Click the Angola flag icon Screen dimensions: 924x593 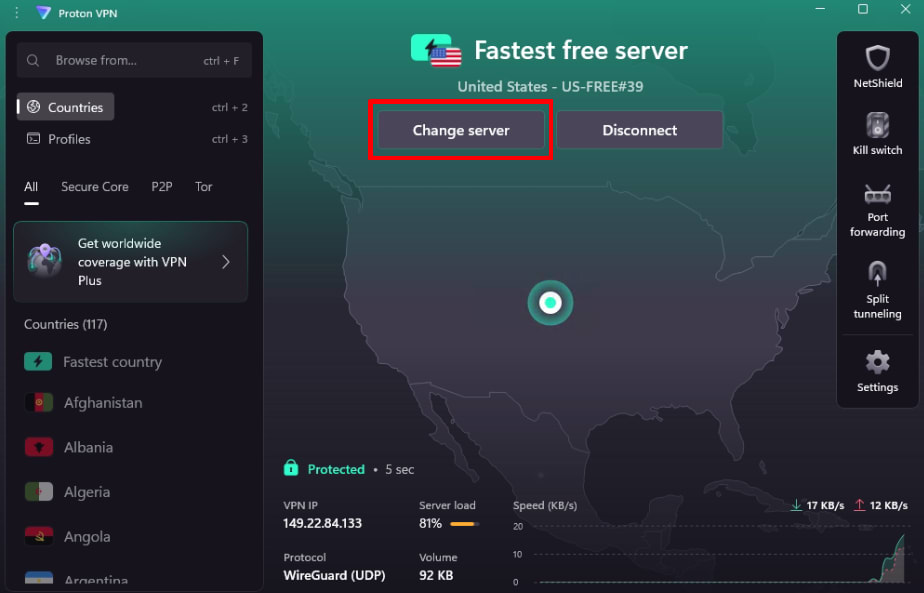point(38,536)
